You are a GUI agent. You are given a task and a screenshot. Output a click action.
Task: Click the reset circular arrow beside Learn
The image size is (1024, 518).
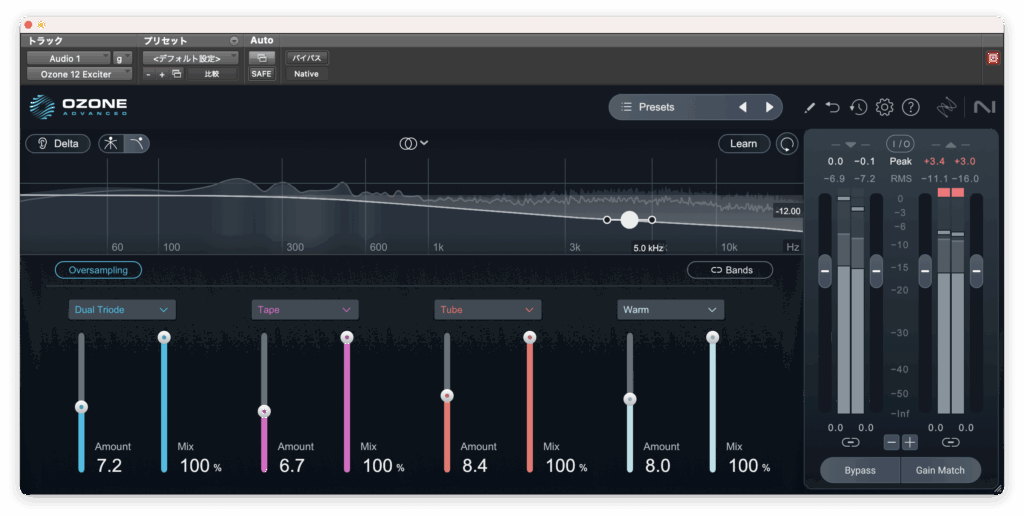[x=787, y=144]
